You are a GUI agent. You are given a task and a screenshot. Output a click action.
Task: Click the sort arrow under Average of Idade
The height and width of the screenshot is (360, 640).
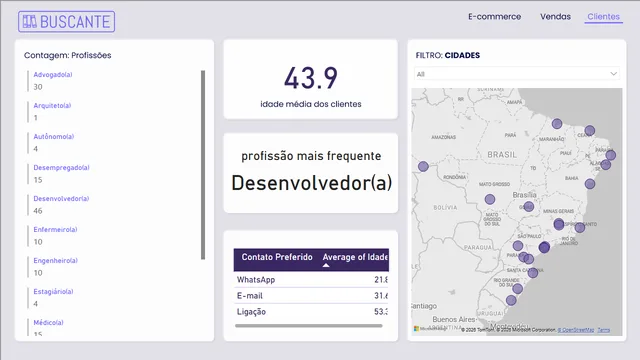coord(326,266)
